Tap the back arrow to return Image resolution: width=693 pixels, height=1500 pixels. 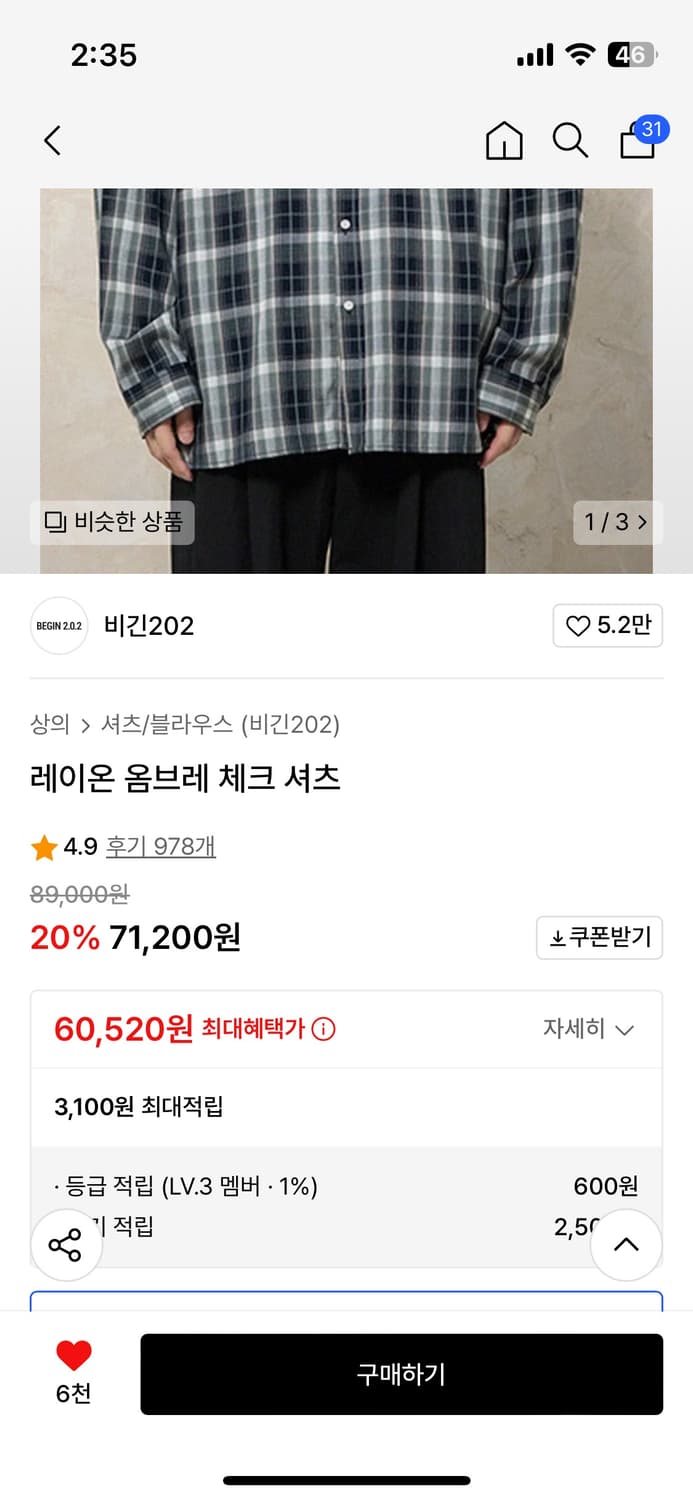pyautogui.click(x=52, y=140)
